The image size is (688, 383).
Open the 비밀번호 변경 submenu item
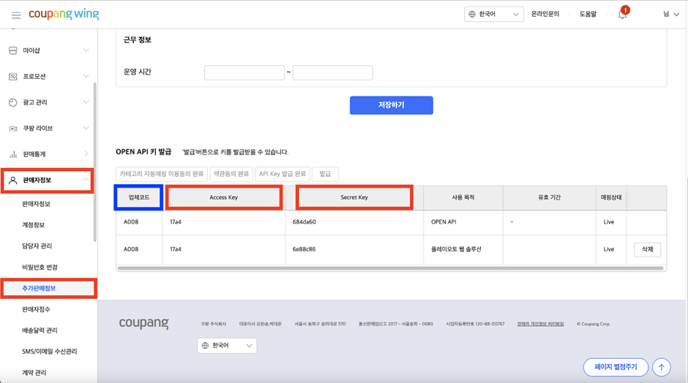[39, 267]
